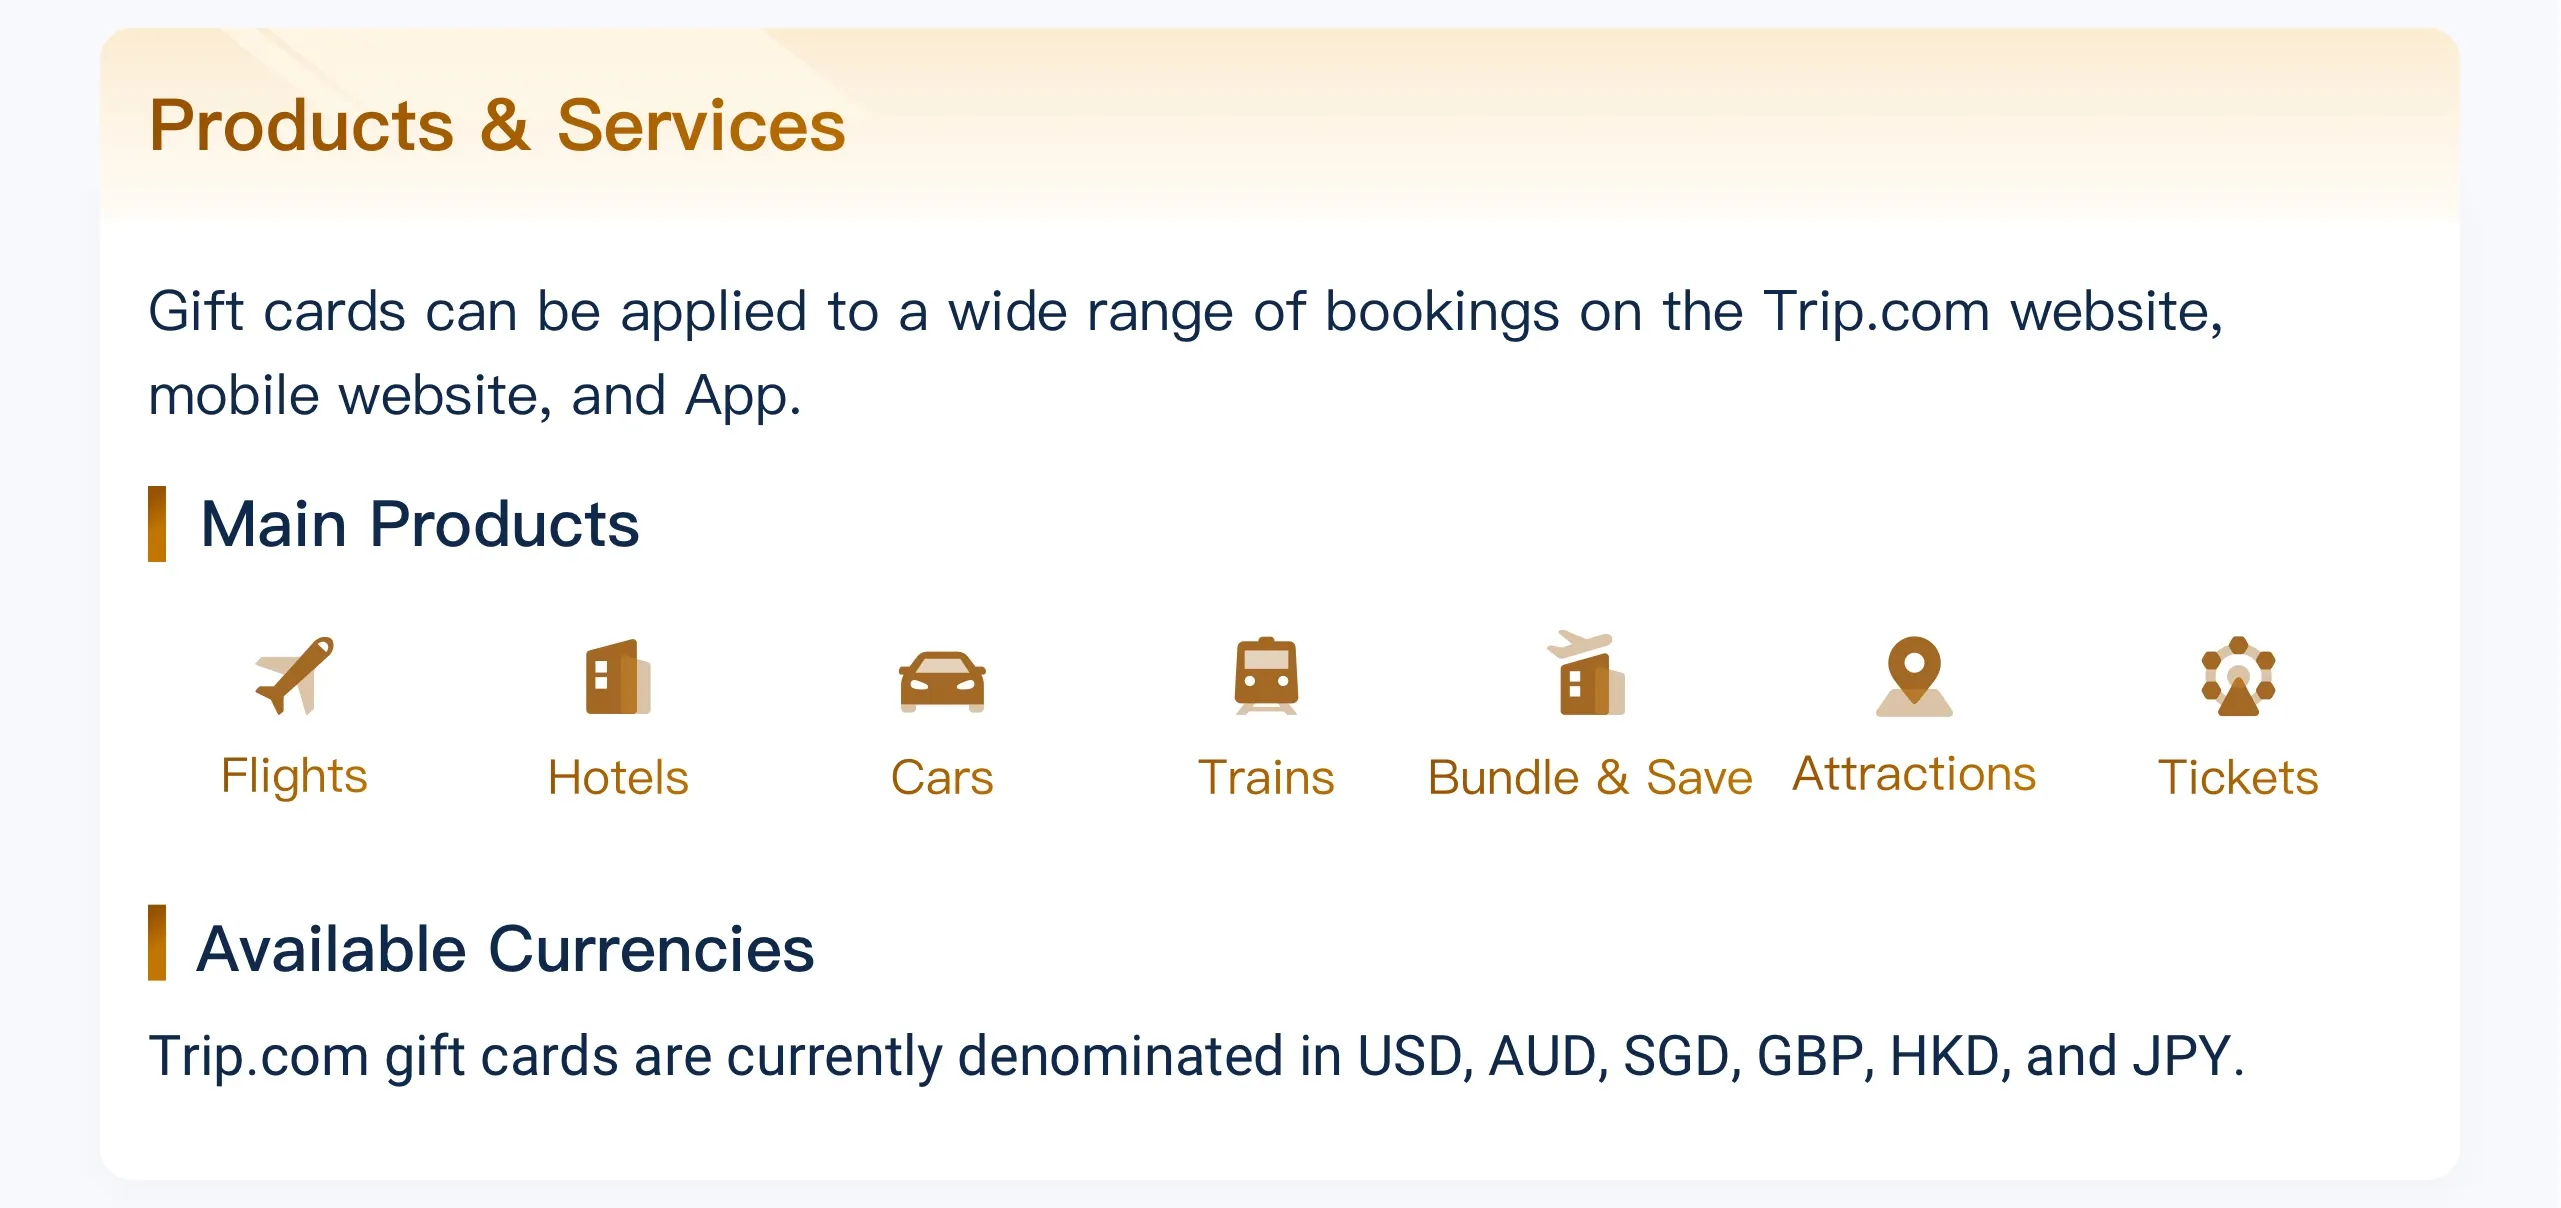The image size is (2561, 1208).
Task: Click the Tickets ferris wheel icon
Action: tap(2238, 677)
